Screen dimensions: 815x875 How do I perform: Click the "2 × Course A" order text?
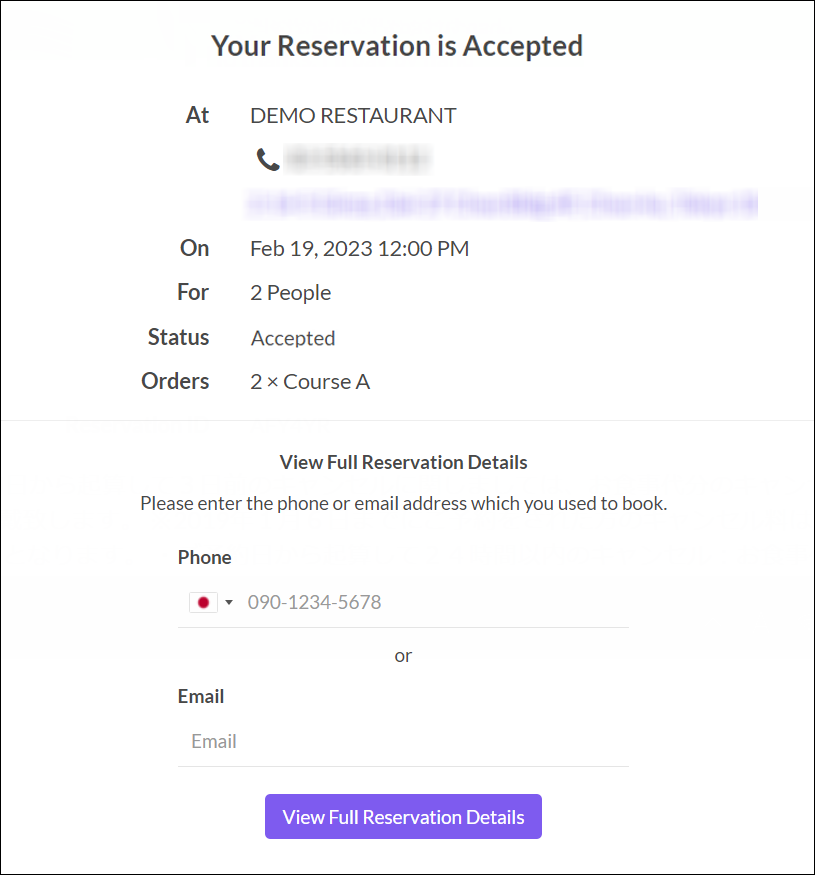pyautogui.click(x=310, y=382)
